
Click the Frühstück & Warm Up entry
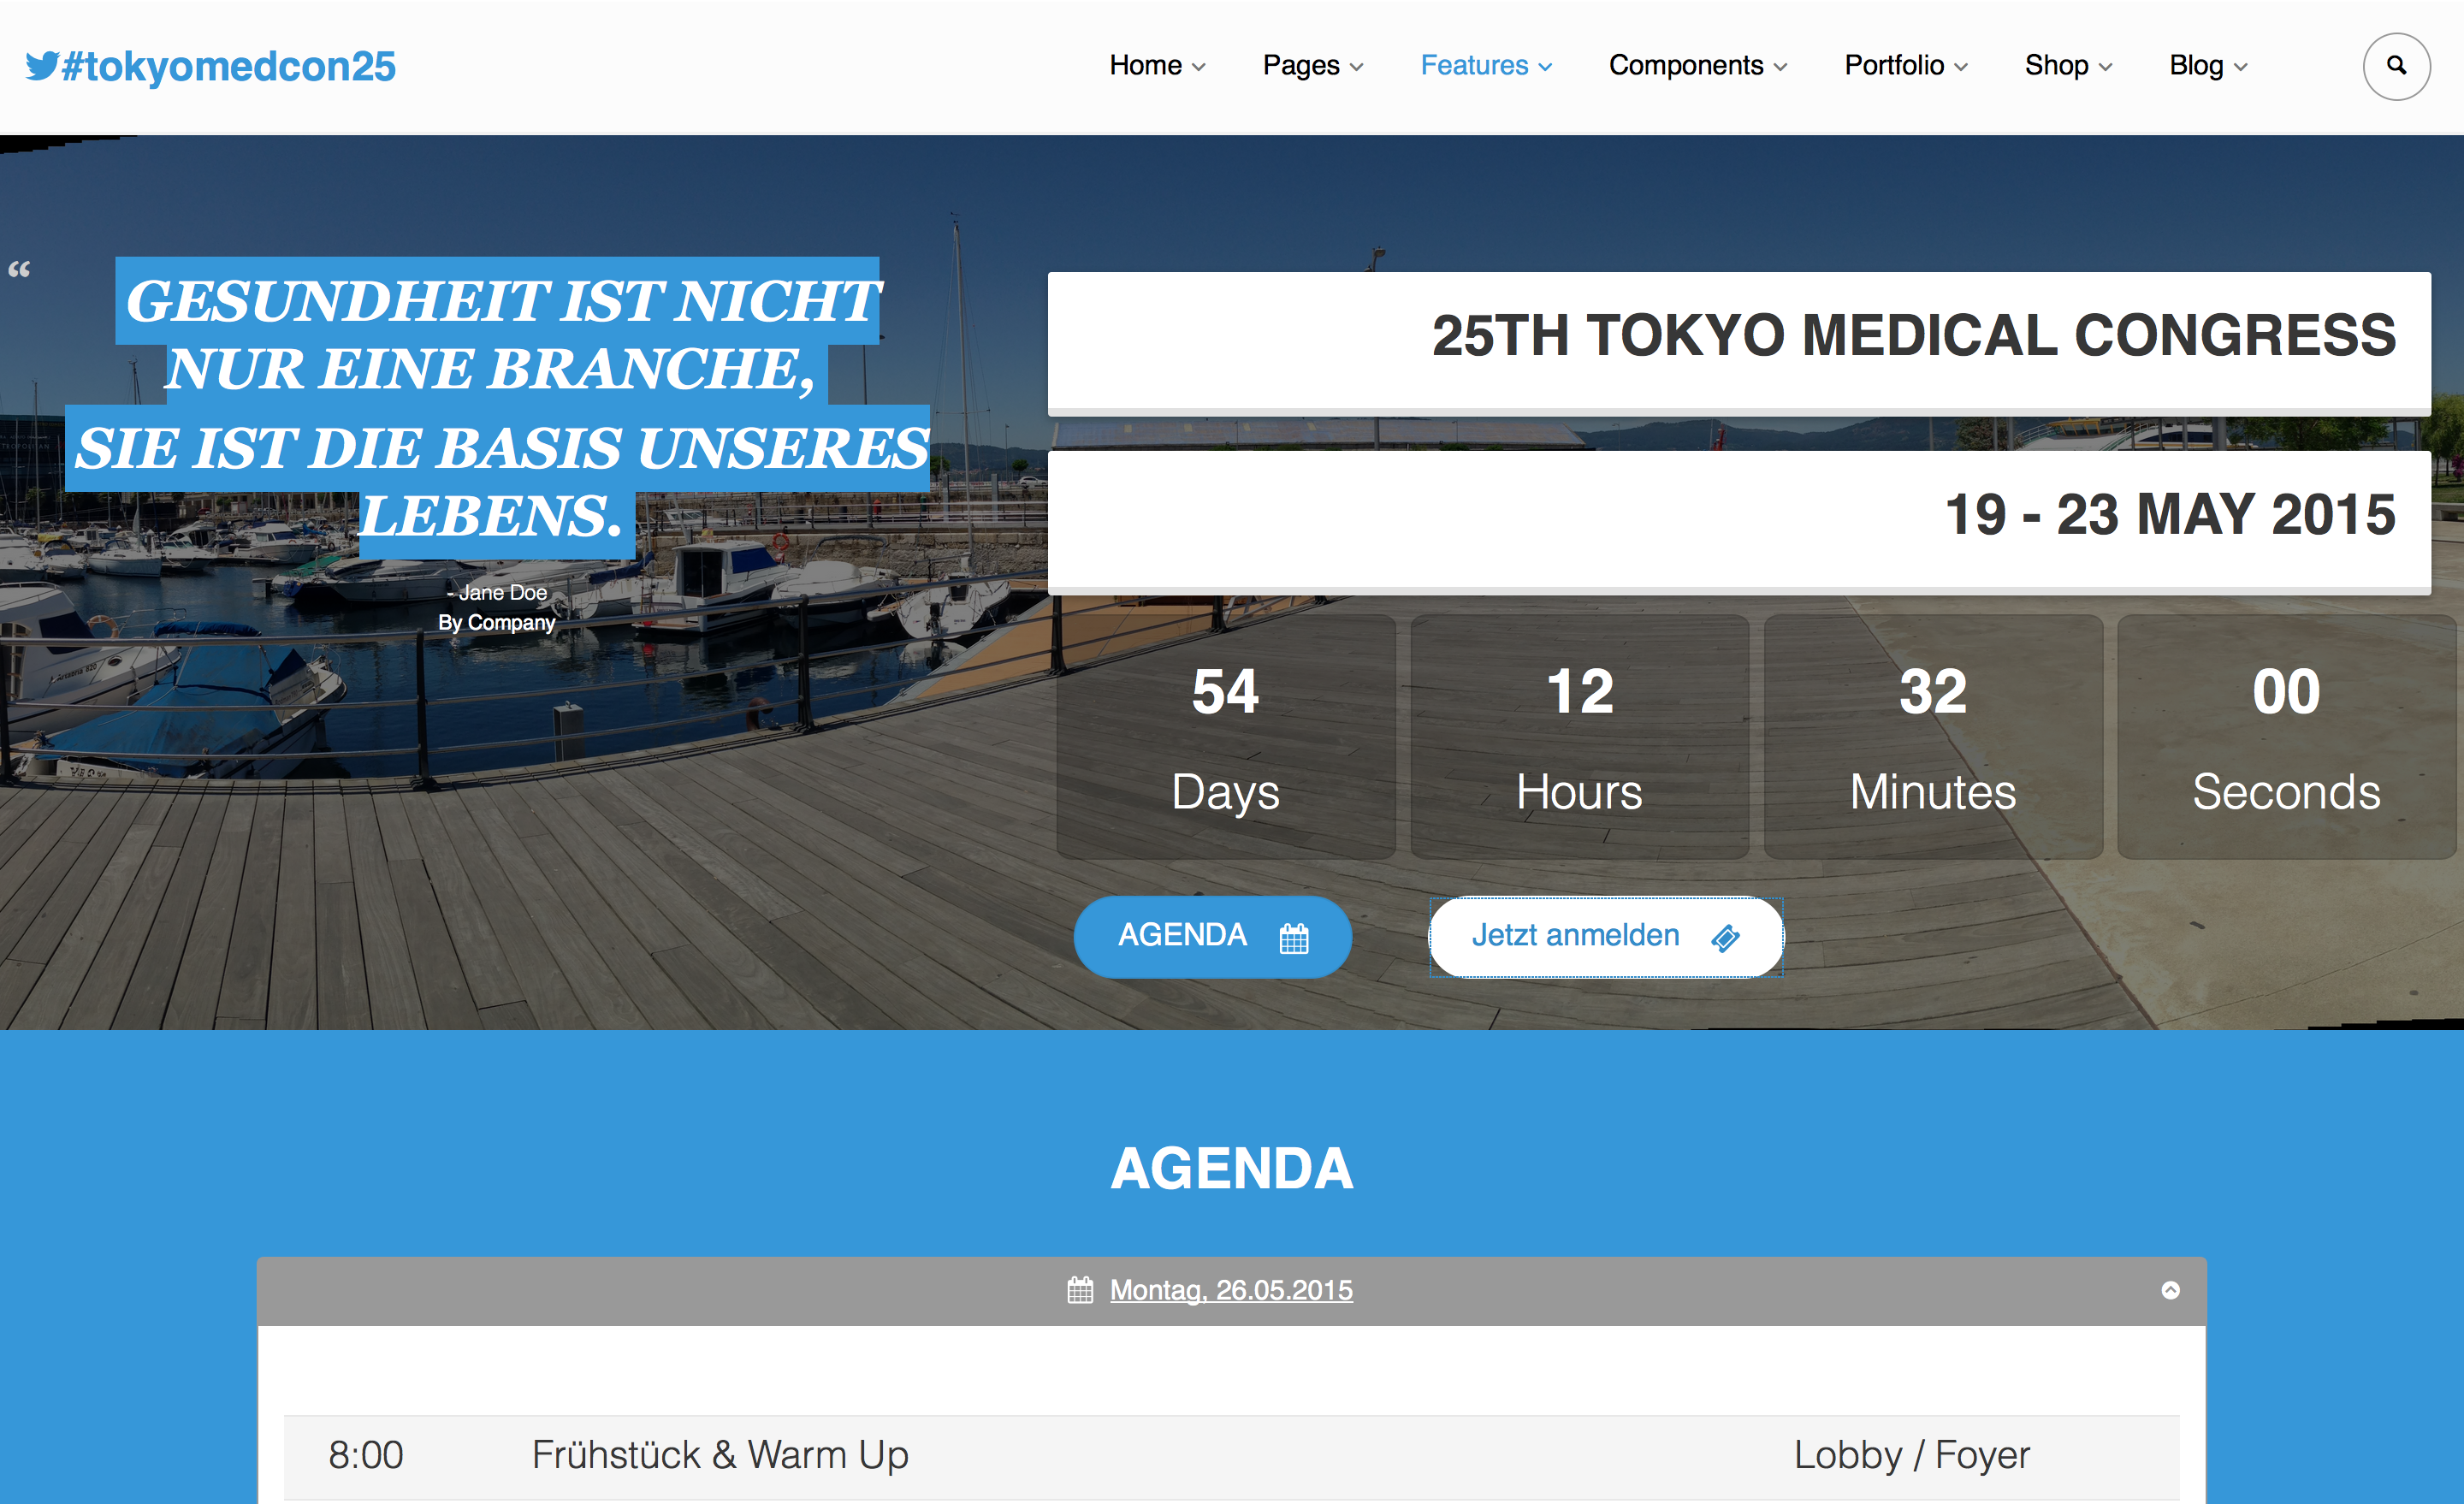click(x=720, y=1454)
